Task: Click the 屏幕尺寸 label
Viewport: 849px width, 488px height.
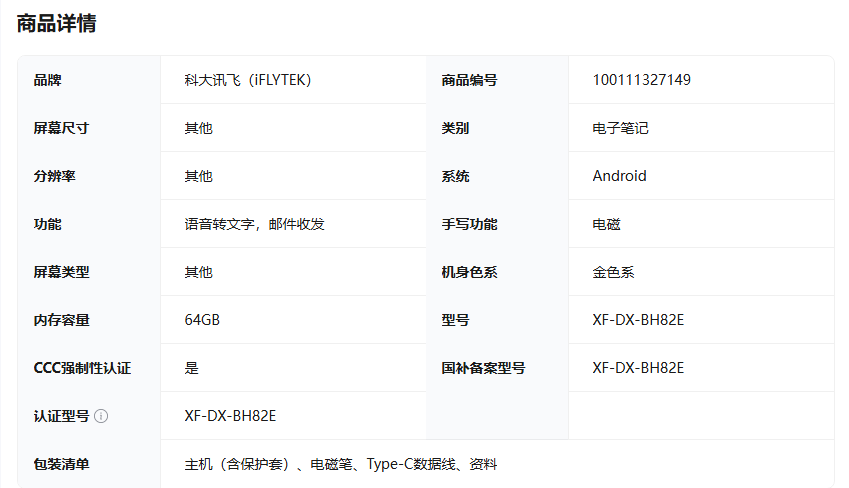Action: pos(61,128)
